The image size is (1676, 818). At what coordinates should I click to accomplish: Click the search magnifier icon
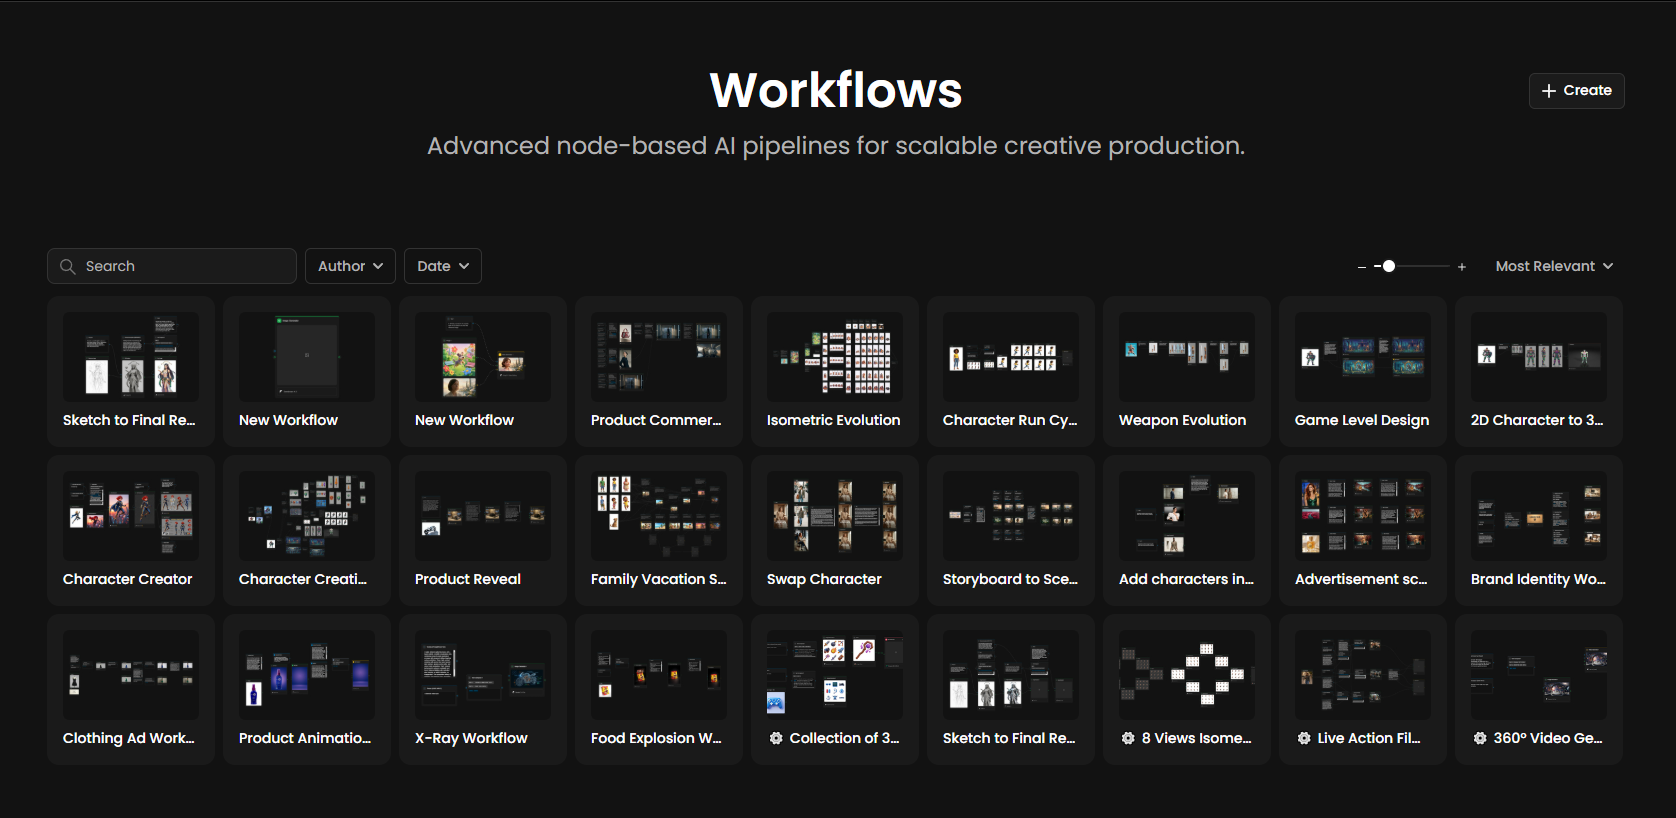coord(68,266)
